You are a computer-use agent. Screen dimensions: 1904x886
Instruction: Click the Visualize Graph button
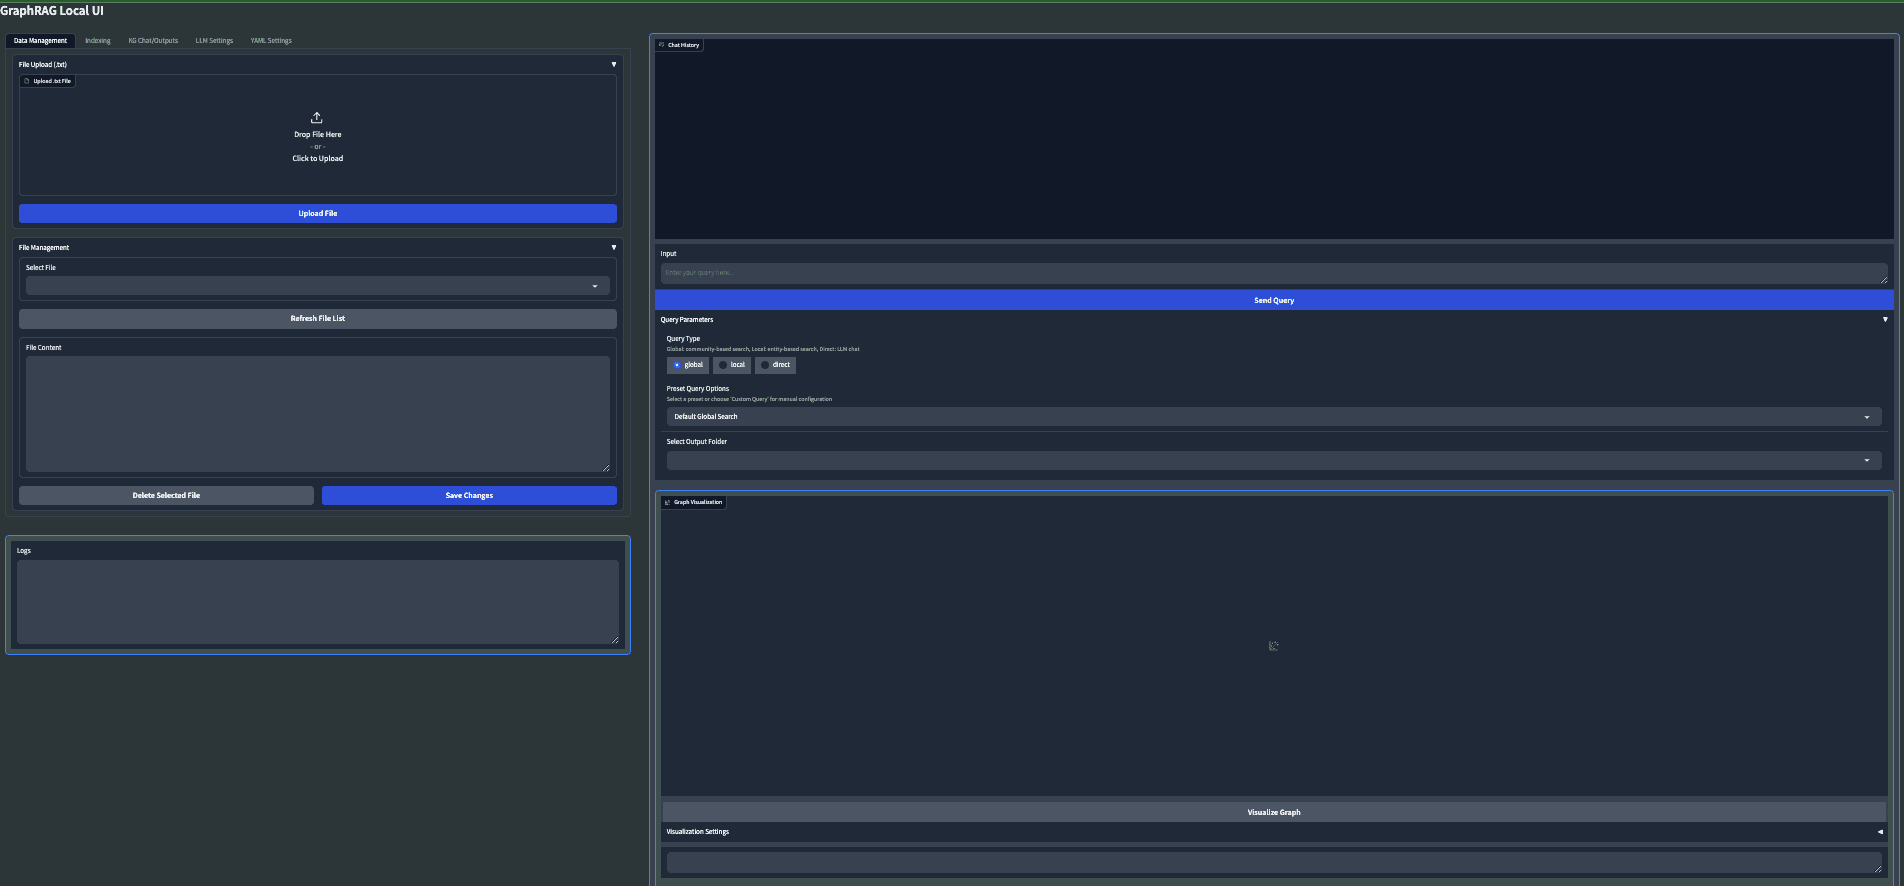[1274, 812]
